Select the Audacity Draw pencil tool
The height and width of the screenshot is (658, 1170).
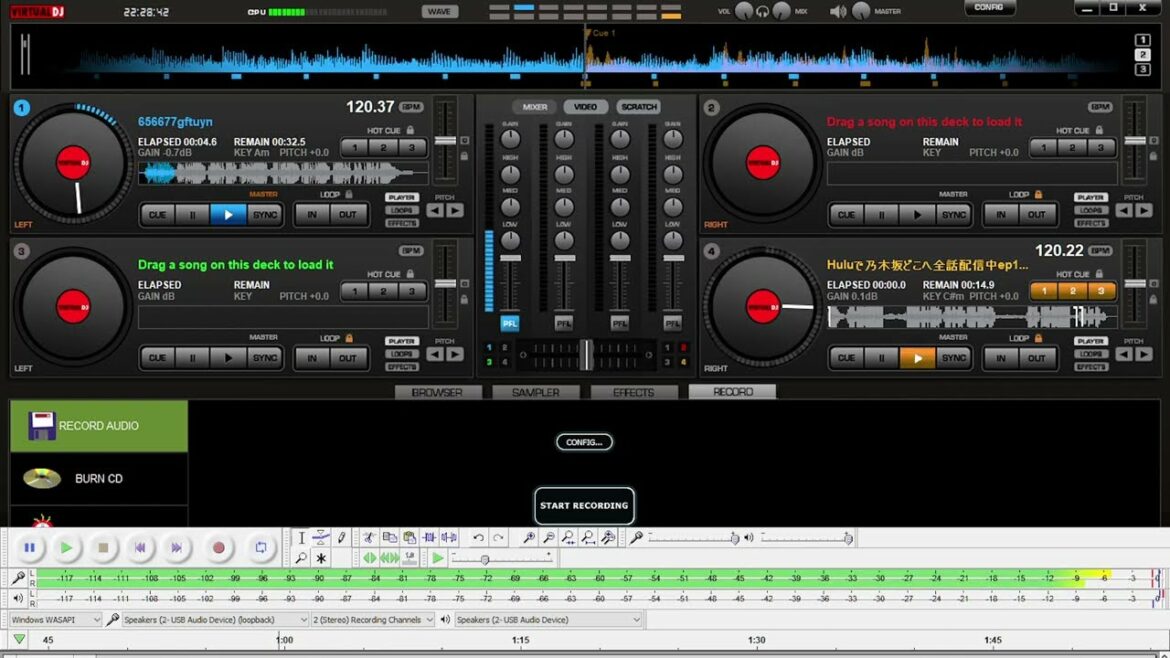[341, 538]
